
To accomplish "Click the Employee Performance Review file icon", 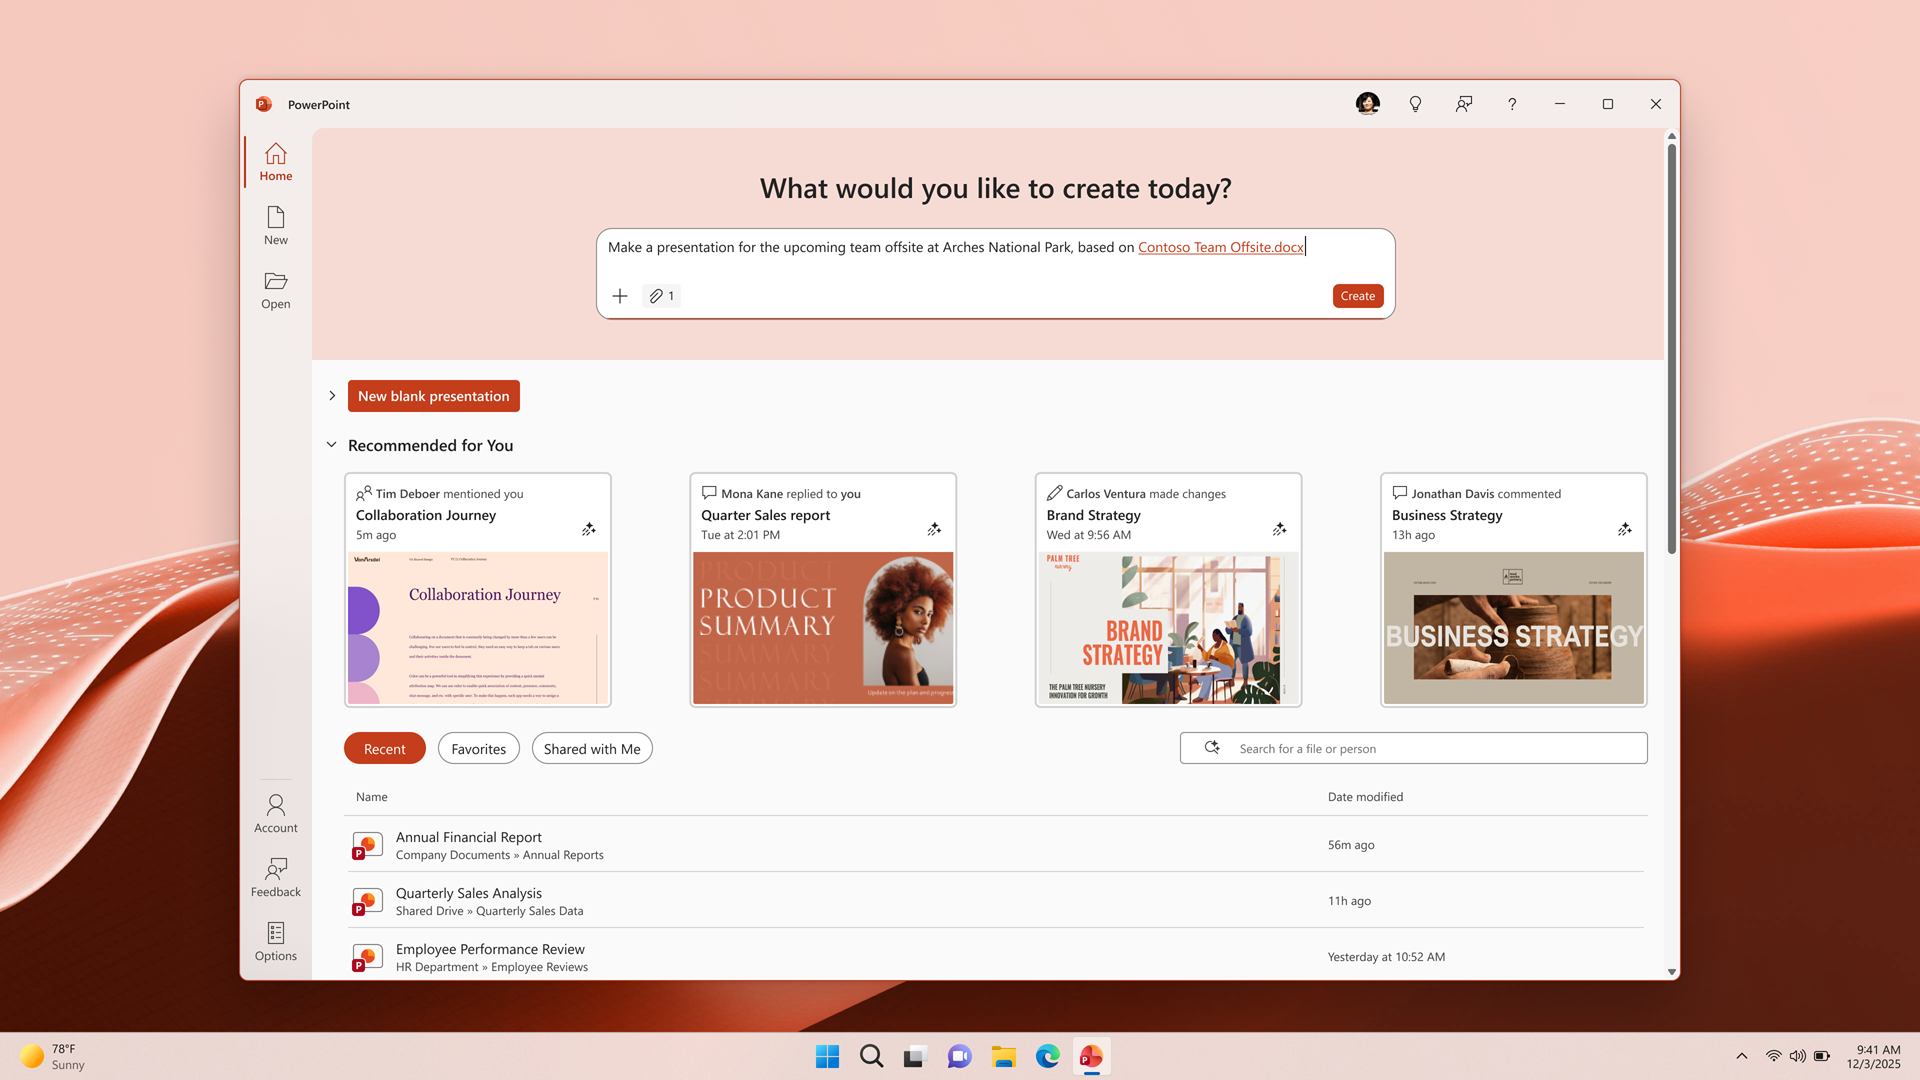I will [x=367, y=958].
